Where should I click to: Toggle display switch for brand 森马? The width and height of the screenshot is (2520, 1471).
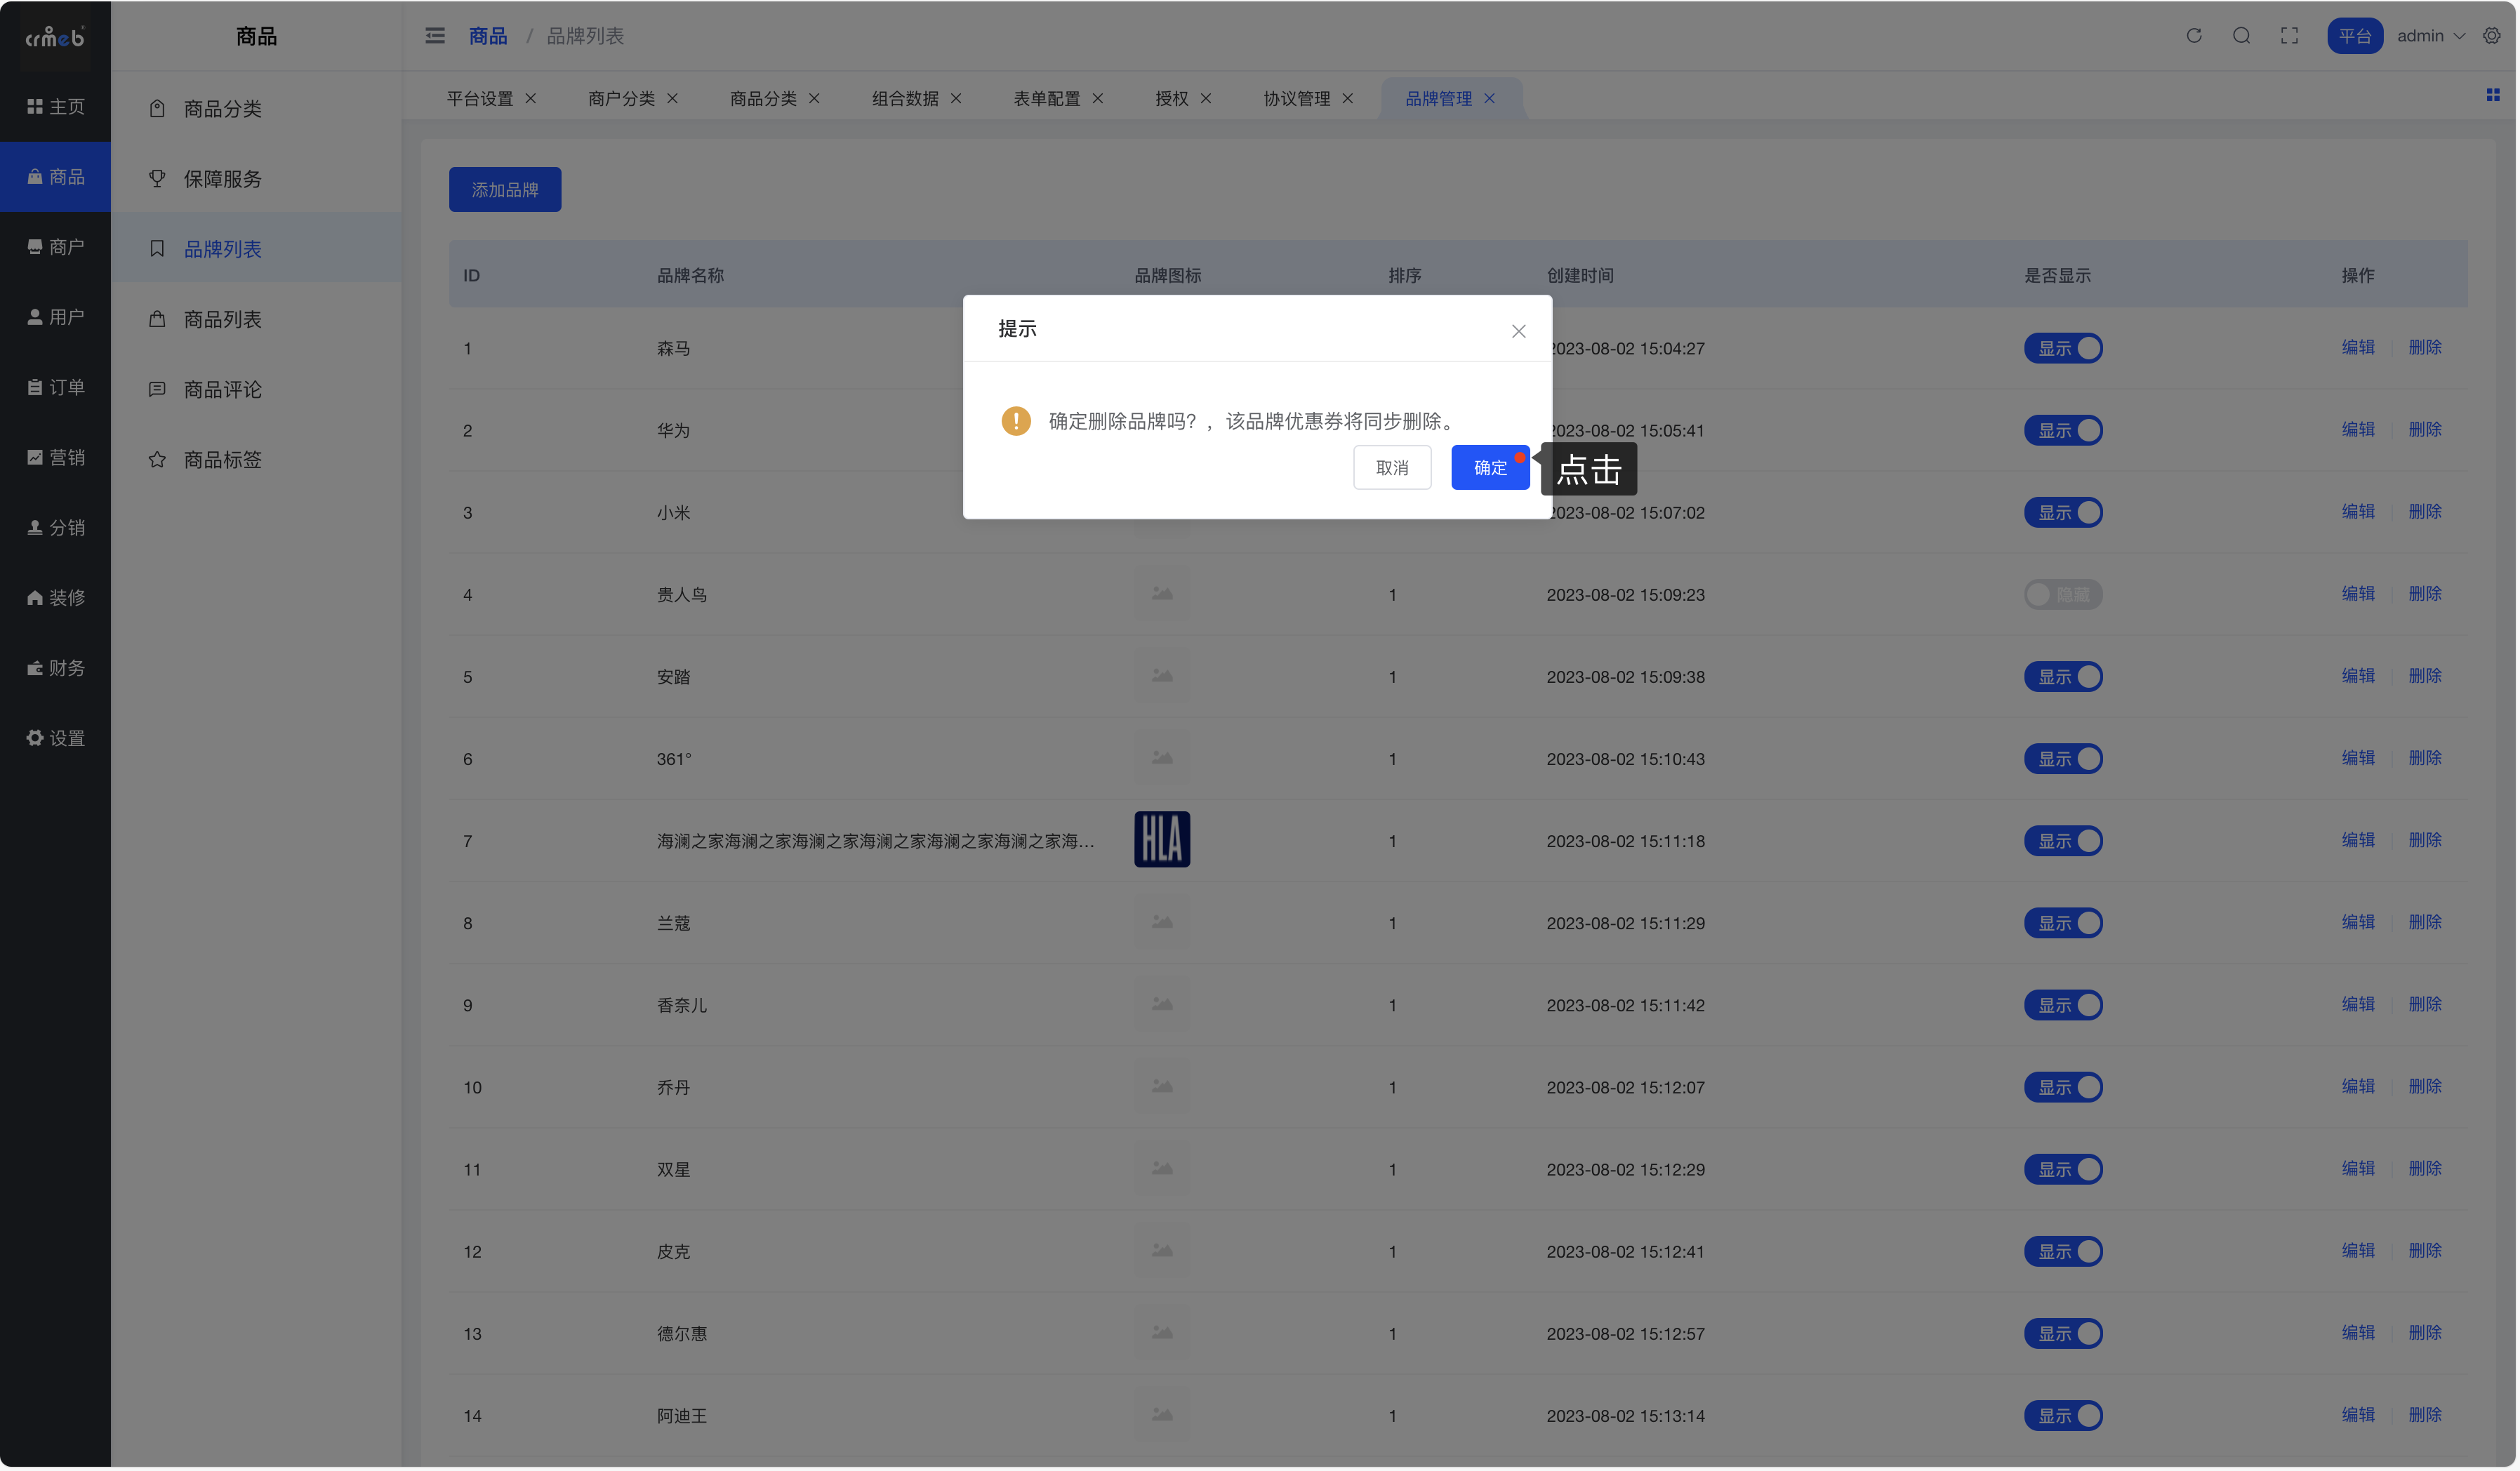2063,349
